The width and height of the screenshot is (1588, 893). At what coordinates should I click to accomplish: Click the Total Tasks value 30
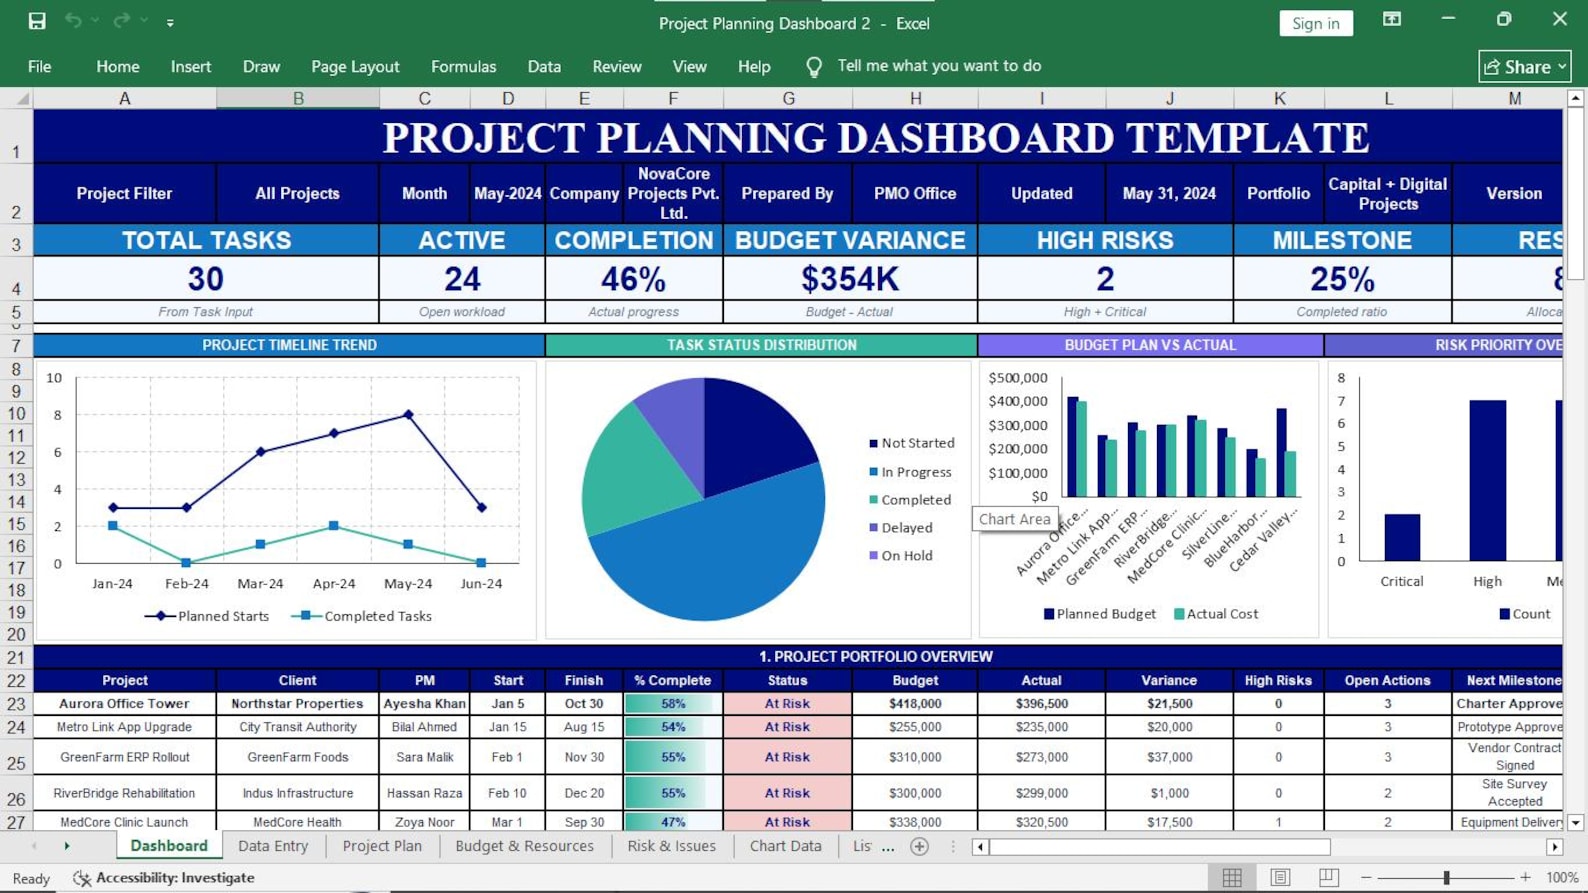pyautogui.click(x=206, y=278)
